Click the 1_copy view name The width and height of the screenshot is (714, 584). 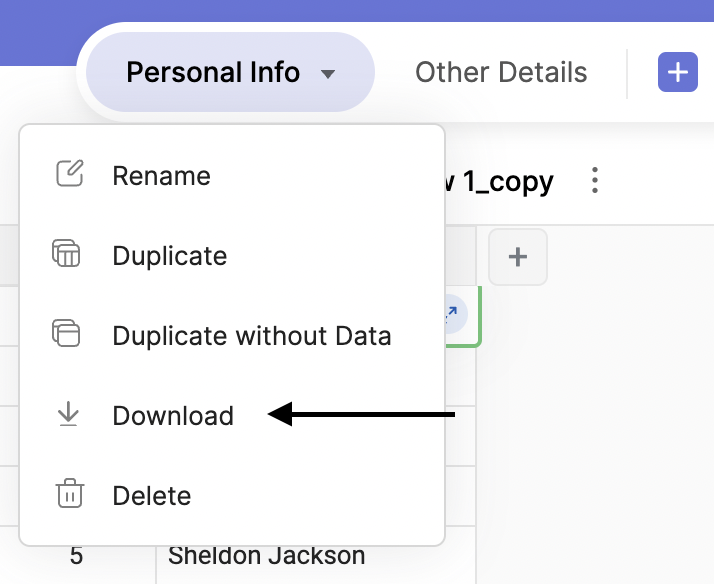coord(500,182)
